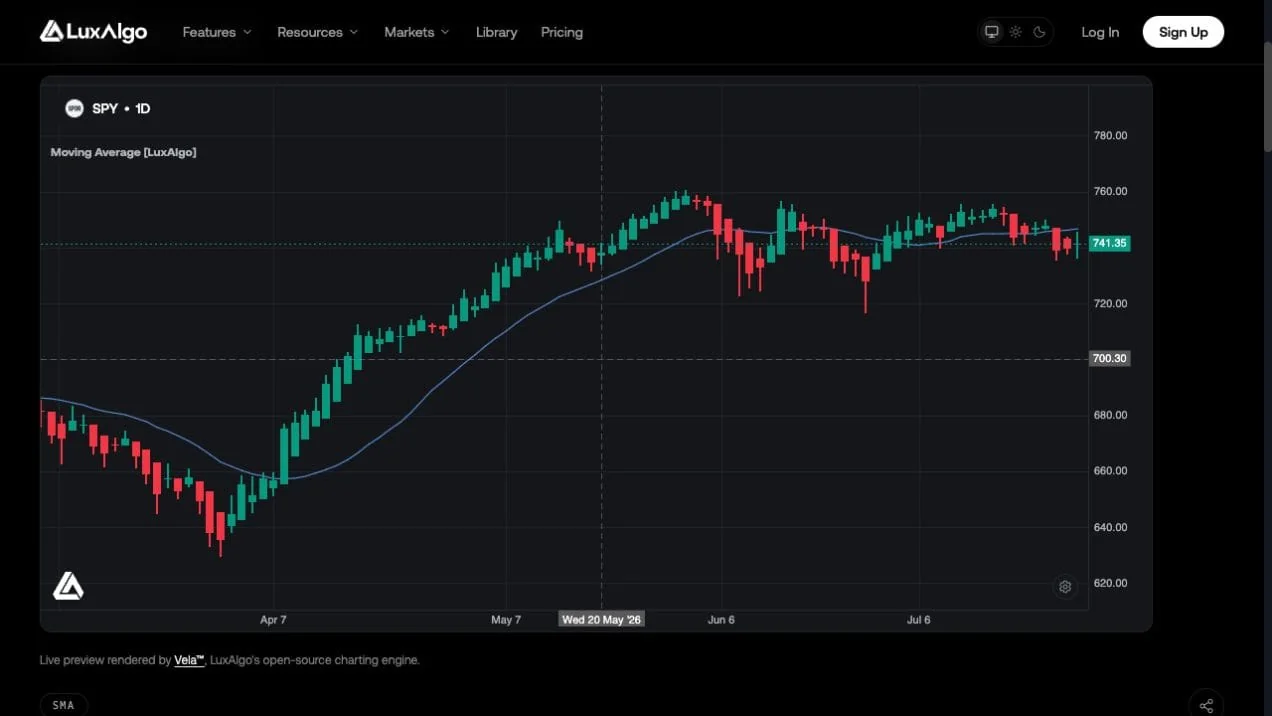1272x716 pixels.
Task: Open the Pricing page
Action: [x=562, y=32]
